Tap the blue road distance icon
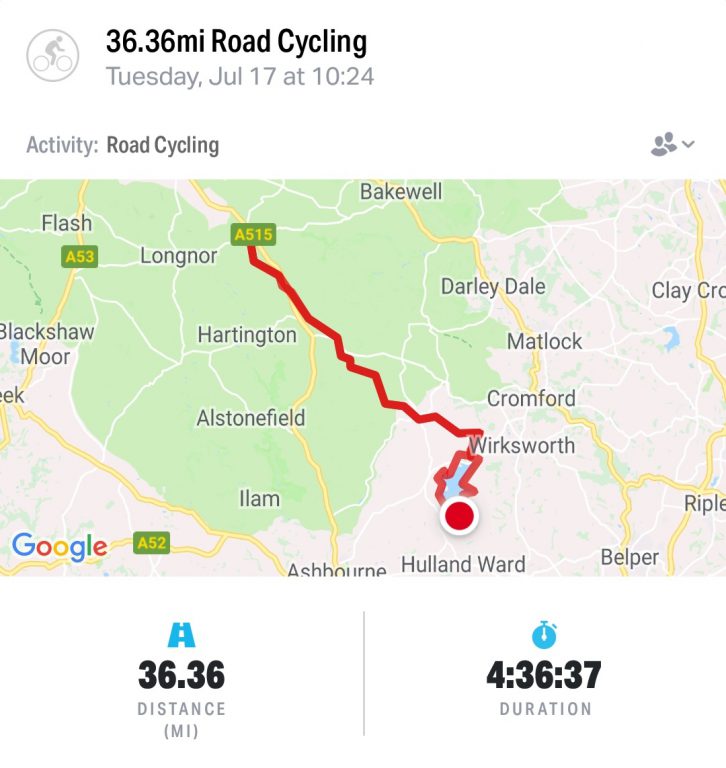The image size is (726, 768). (182, 635)
